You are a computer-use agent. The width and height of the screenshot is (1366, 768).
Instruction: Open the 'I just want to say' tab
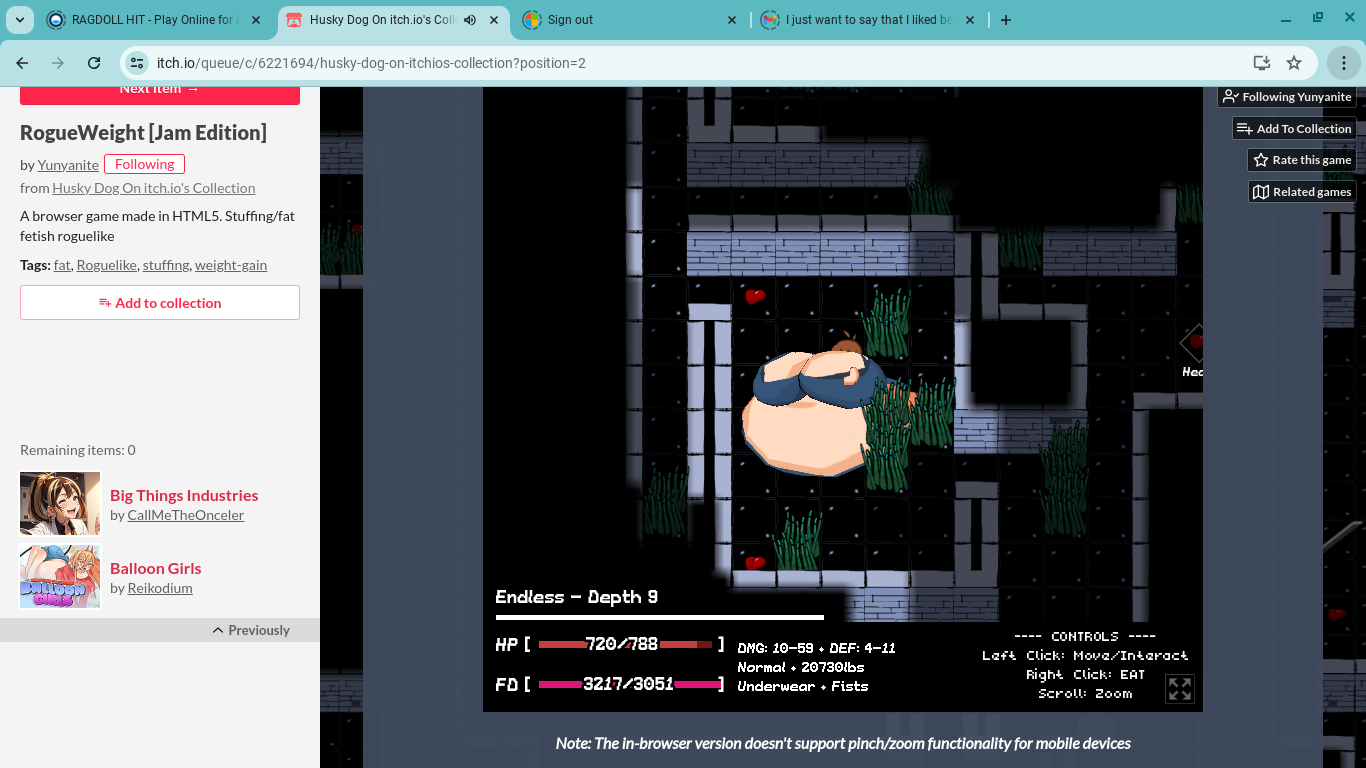click(x=868, y=20)
